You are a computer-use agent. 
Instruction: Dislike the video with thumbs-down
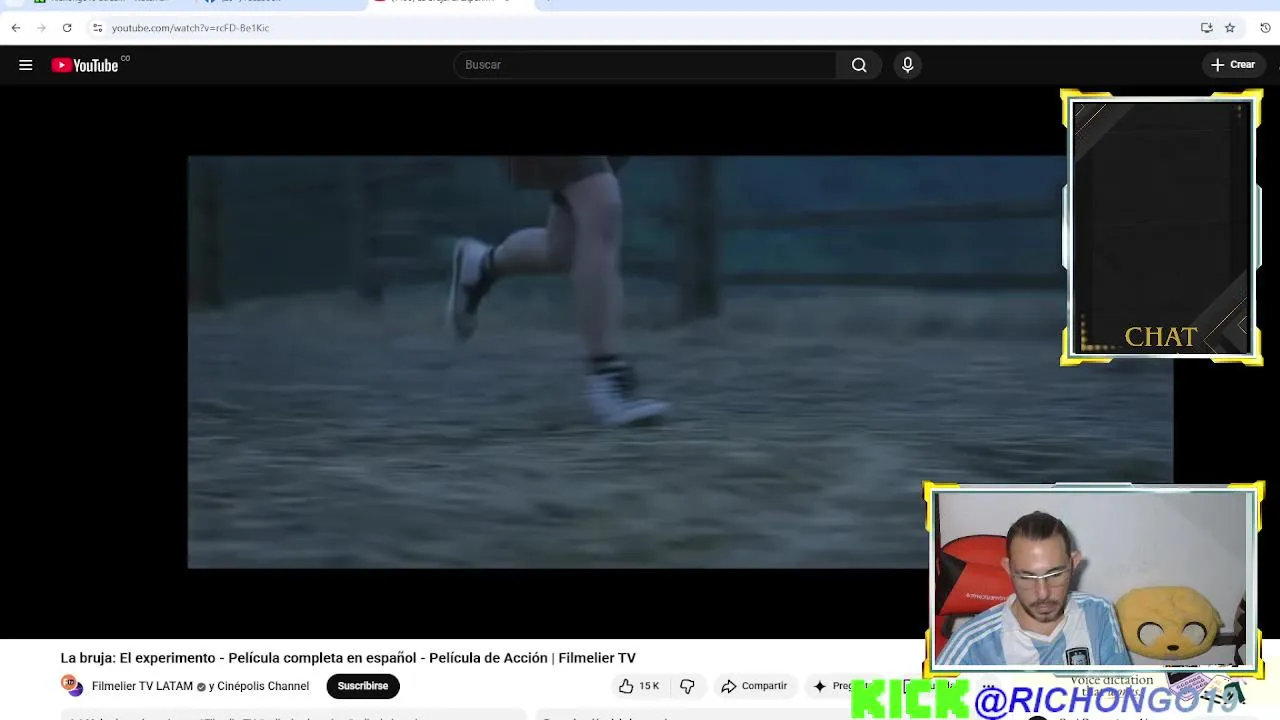tap(687, 686)
